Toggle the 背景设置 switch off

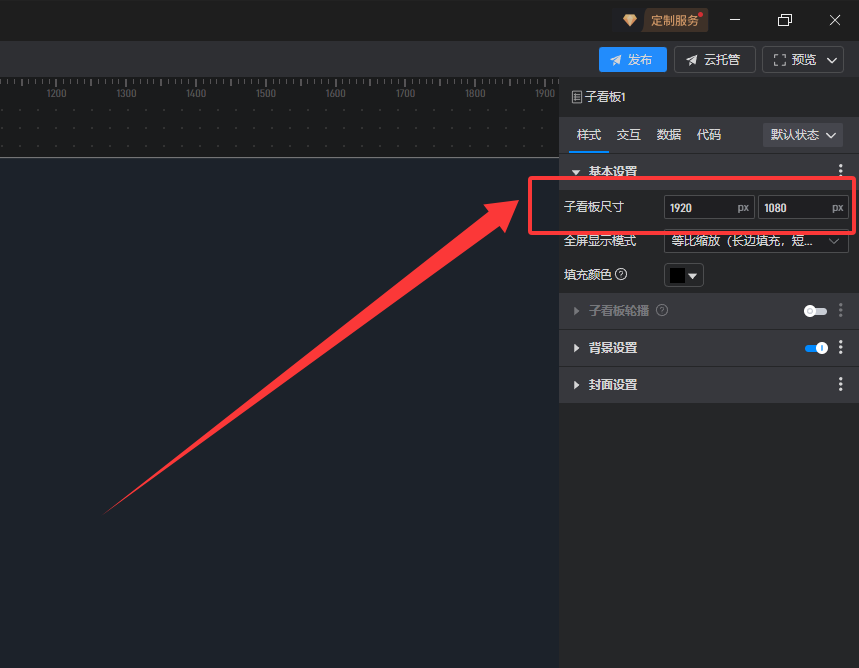point(816,348)
